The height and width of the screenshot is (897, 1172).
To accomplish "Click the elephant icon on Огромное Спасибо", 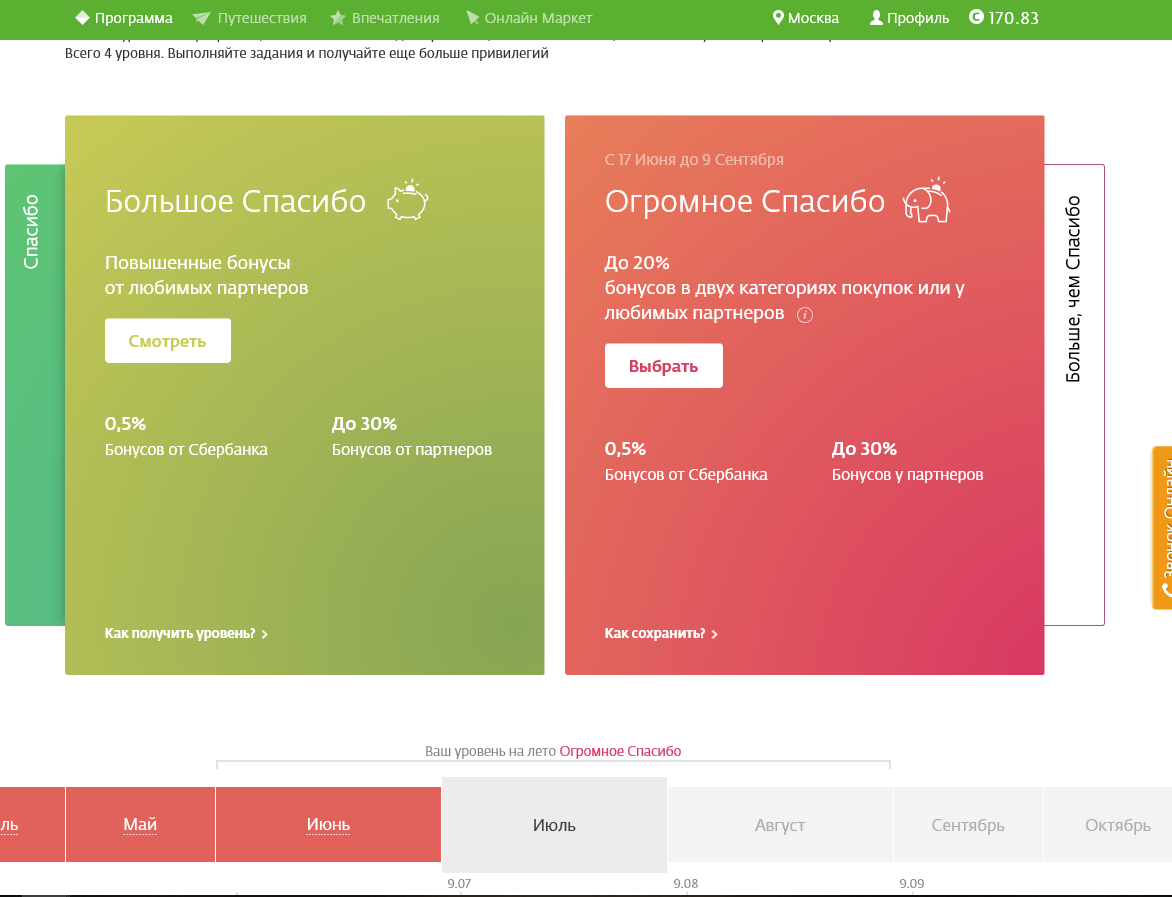I will (x=926, y=201).
